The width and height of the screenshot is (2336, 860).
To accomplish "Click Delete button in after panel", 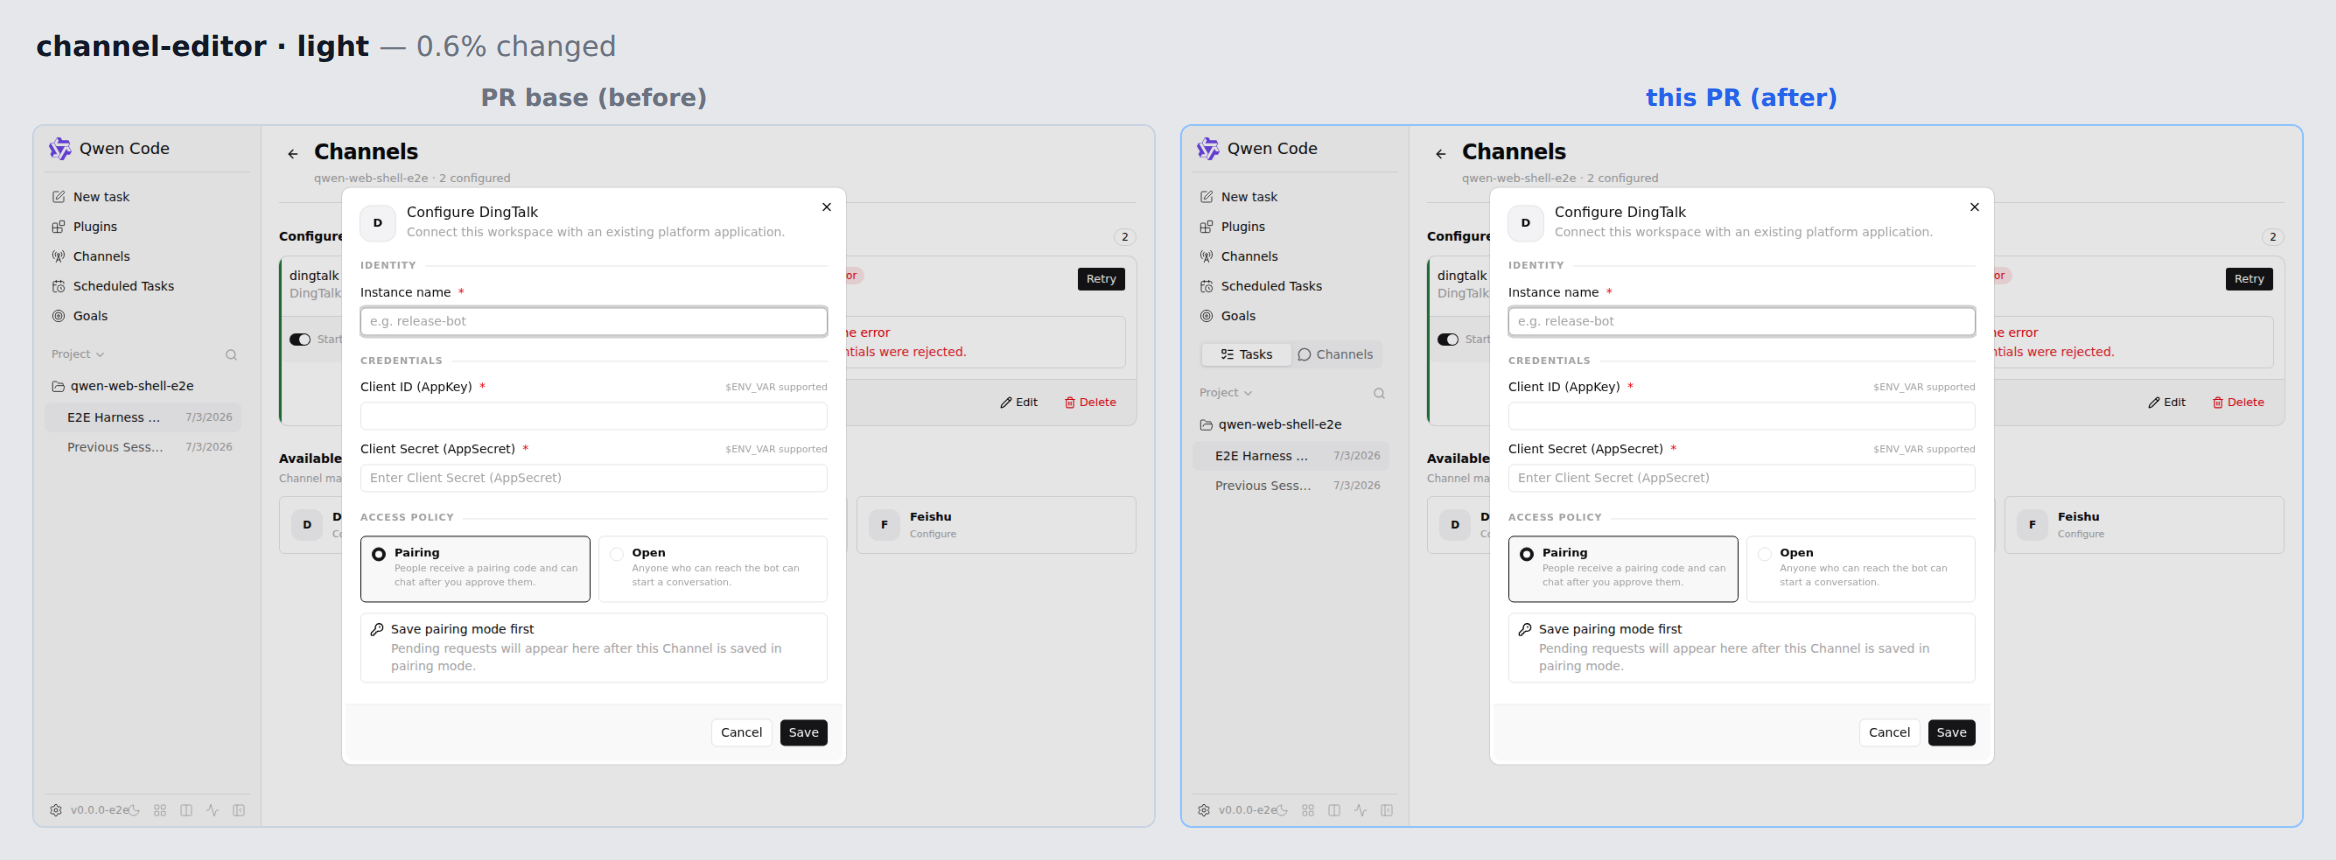I will tap(2239, 403).
